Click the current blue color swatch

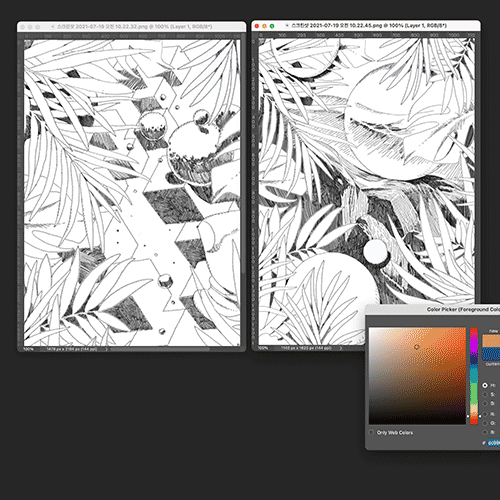491,354
